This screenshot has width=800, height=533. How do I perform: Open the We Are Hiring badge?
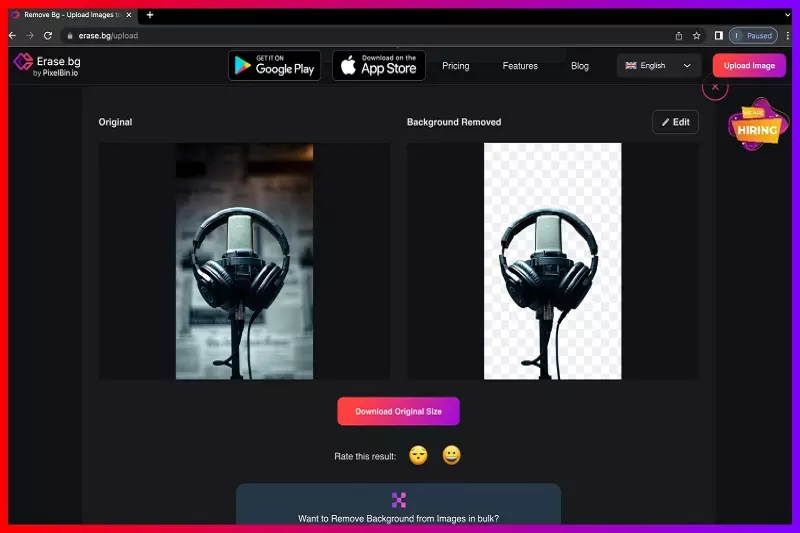[758, 125]
